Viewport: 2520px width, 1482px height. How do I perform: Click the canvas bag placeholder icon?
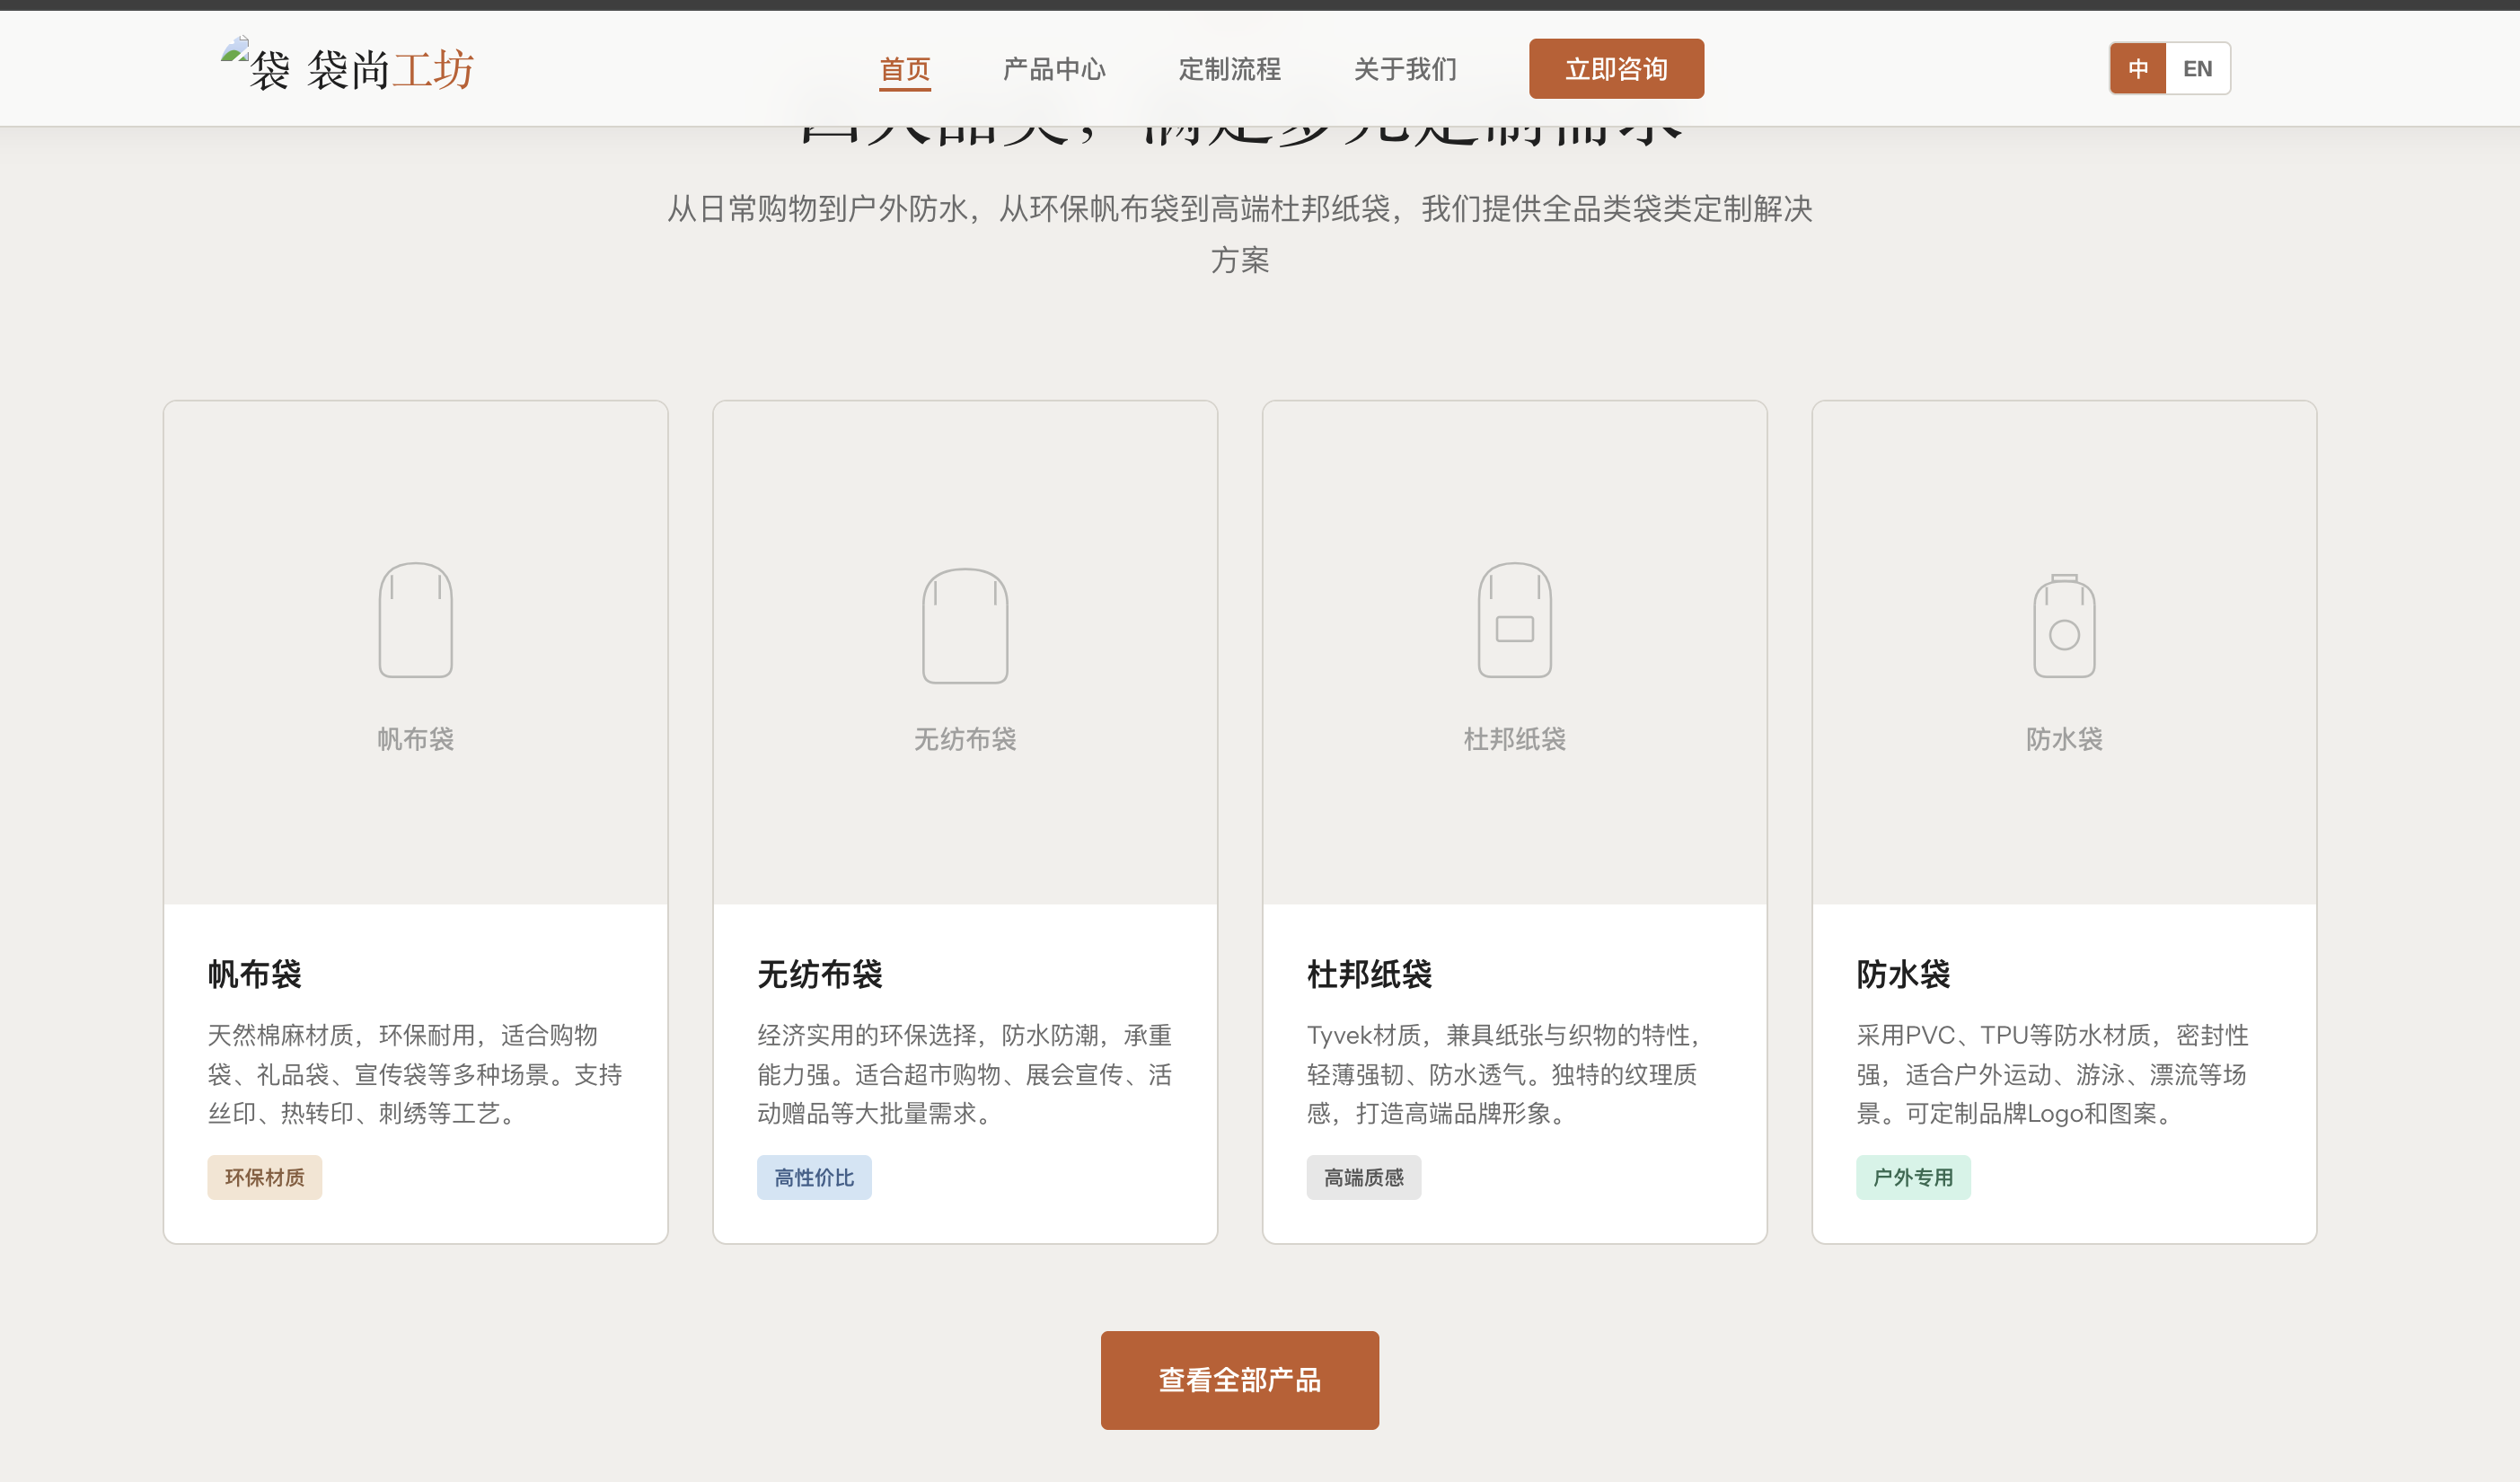click(x=415, y=620)
